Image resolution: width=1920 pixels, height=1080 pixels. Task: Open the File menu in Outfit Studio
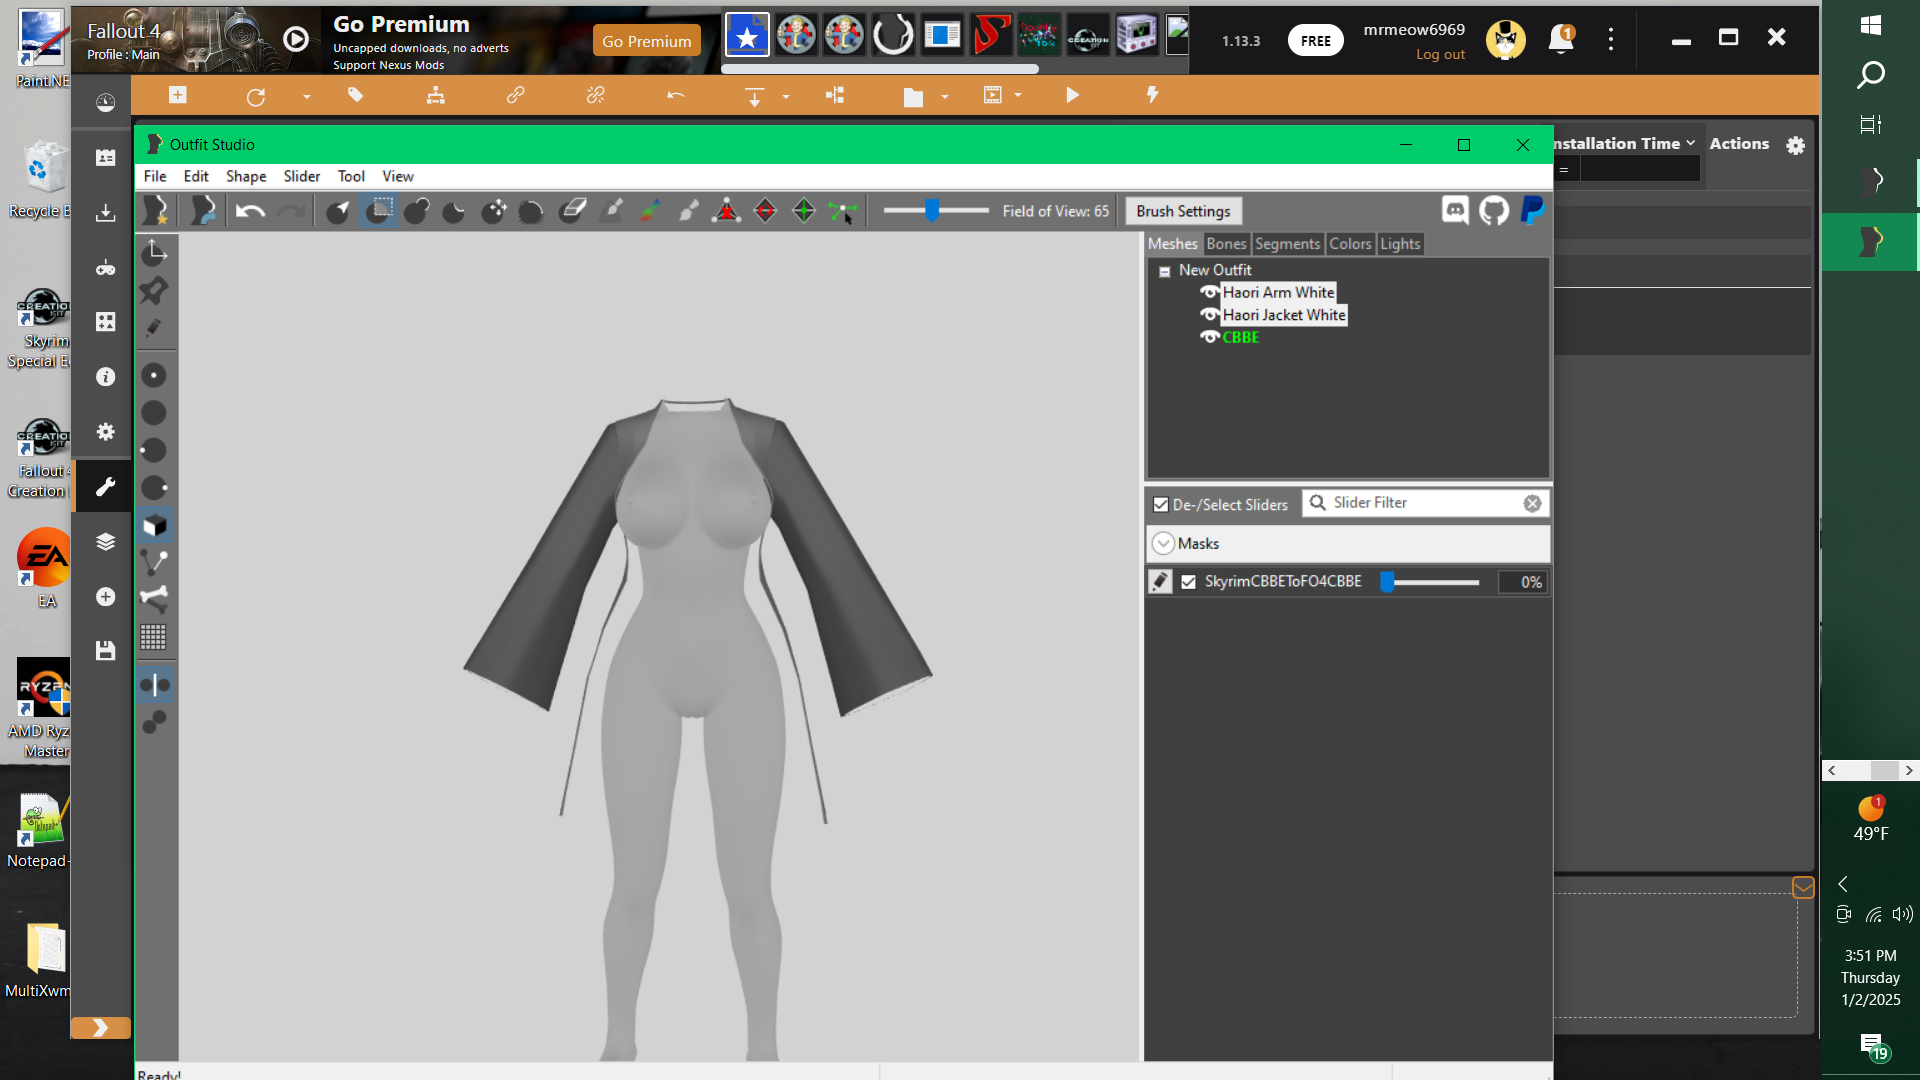tap(155, 176)
